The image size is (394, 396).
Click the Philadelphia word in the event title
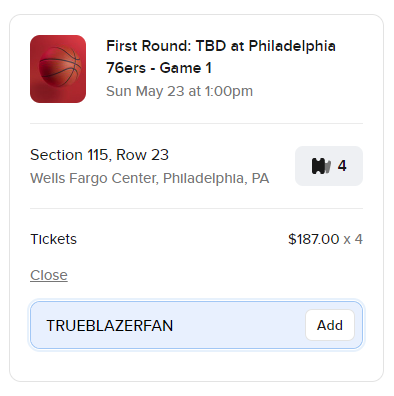(292, 46)
